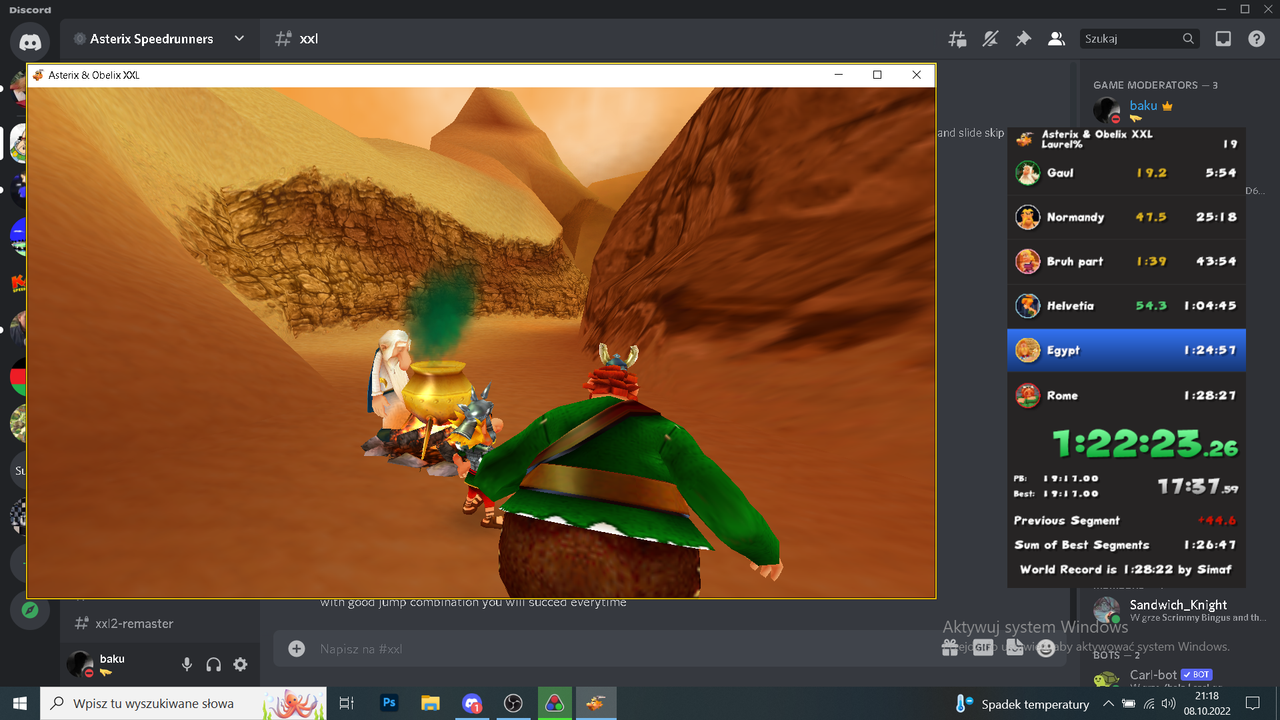This screenshot has width=1280, height=720.
Task: Click GAME MODERATORS — 3 heading
Action: 1155,85
